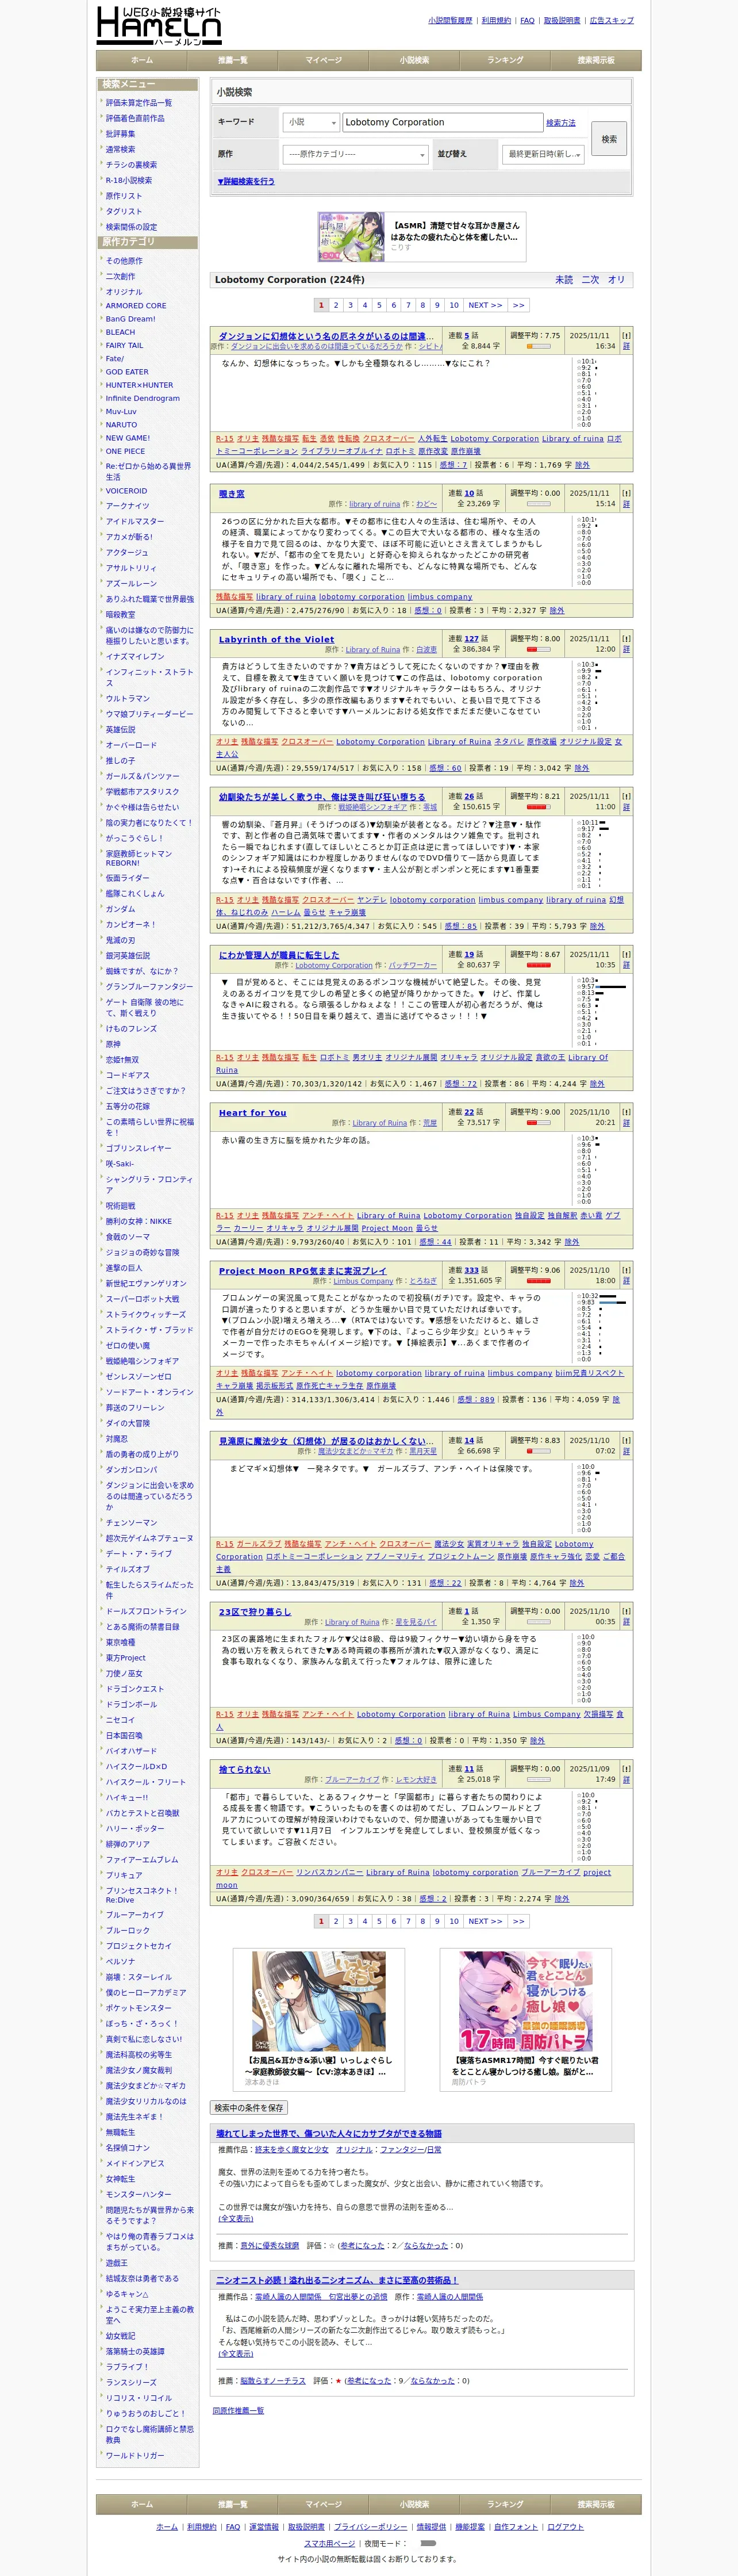Open 小説検索 tab in bottom navigation bar

click(414, 2504)
